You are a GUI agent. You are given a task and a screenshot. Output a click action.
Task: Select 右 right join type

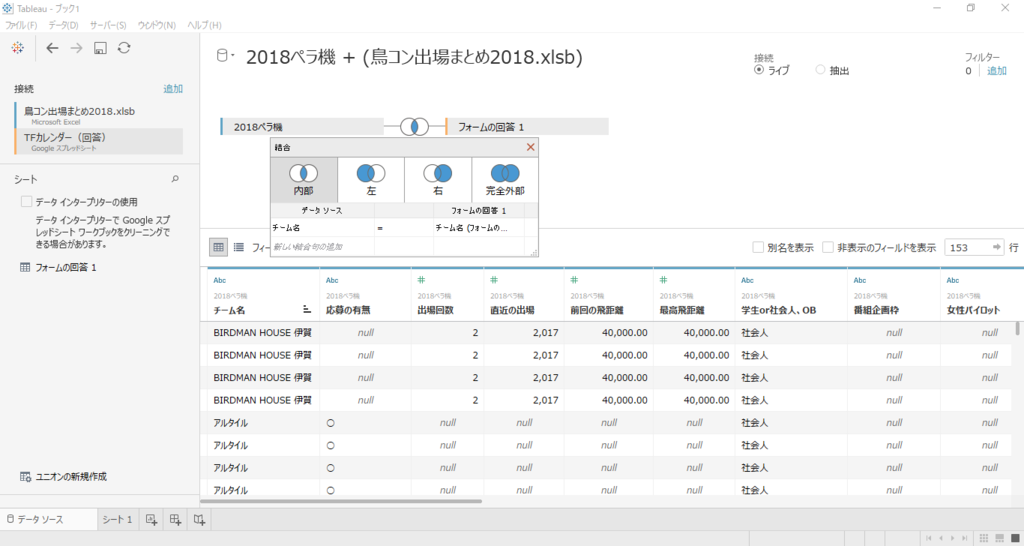click(x=438, y=180)
